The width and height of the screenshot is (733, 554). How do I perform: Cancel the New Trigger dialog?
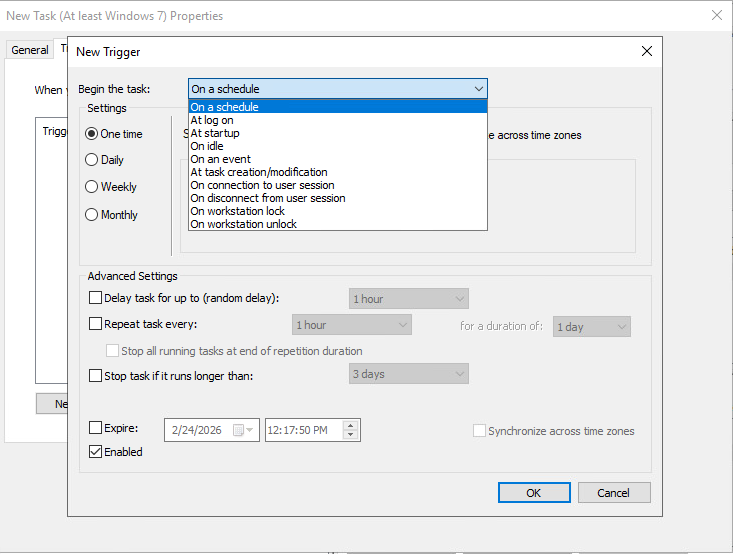614,493
